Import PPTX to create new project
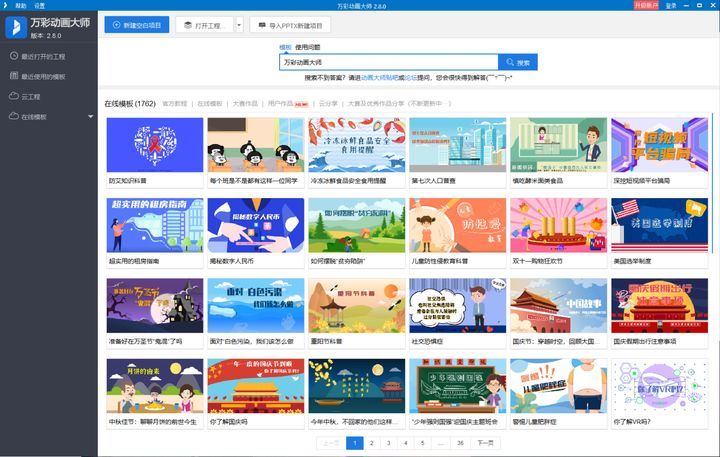 coord(290,25)
